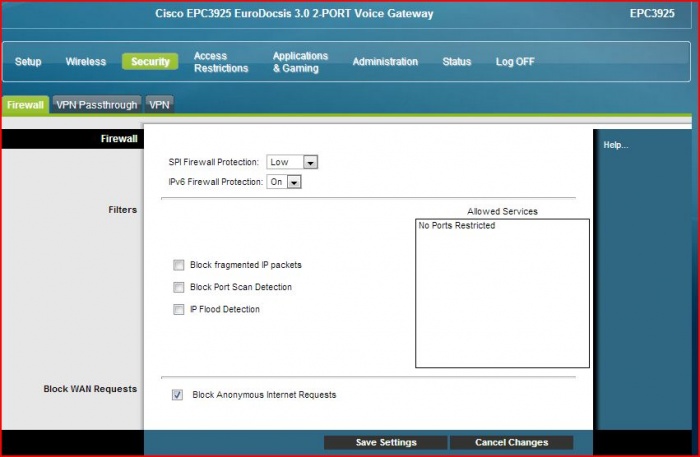Click inside the Allowed Services list box
700x457 pixels.
coord(502,293)
